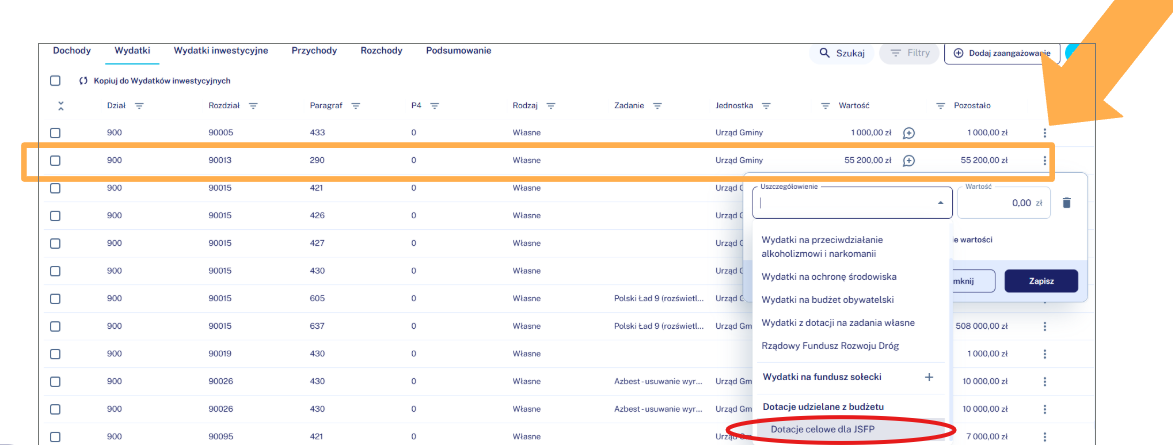The image size is (1173, 445).
Task: Tick the checkbox for row 90005
Action: coord(56,133)
